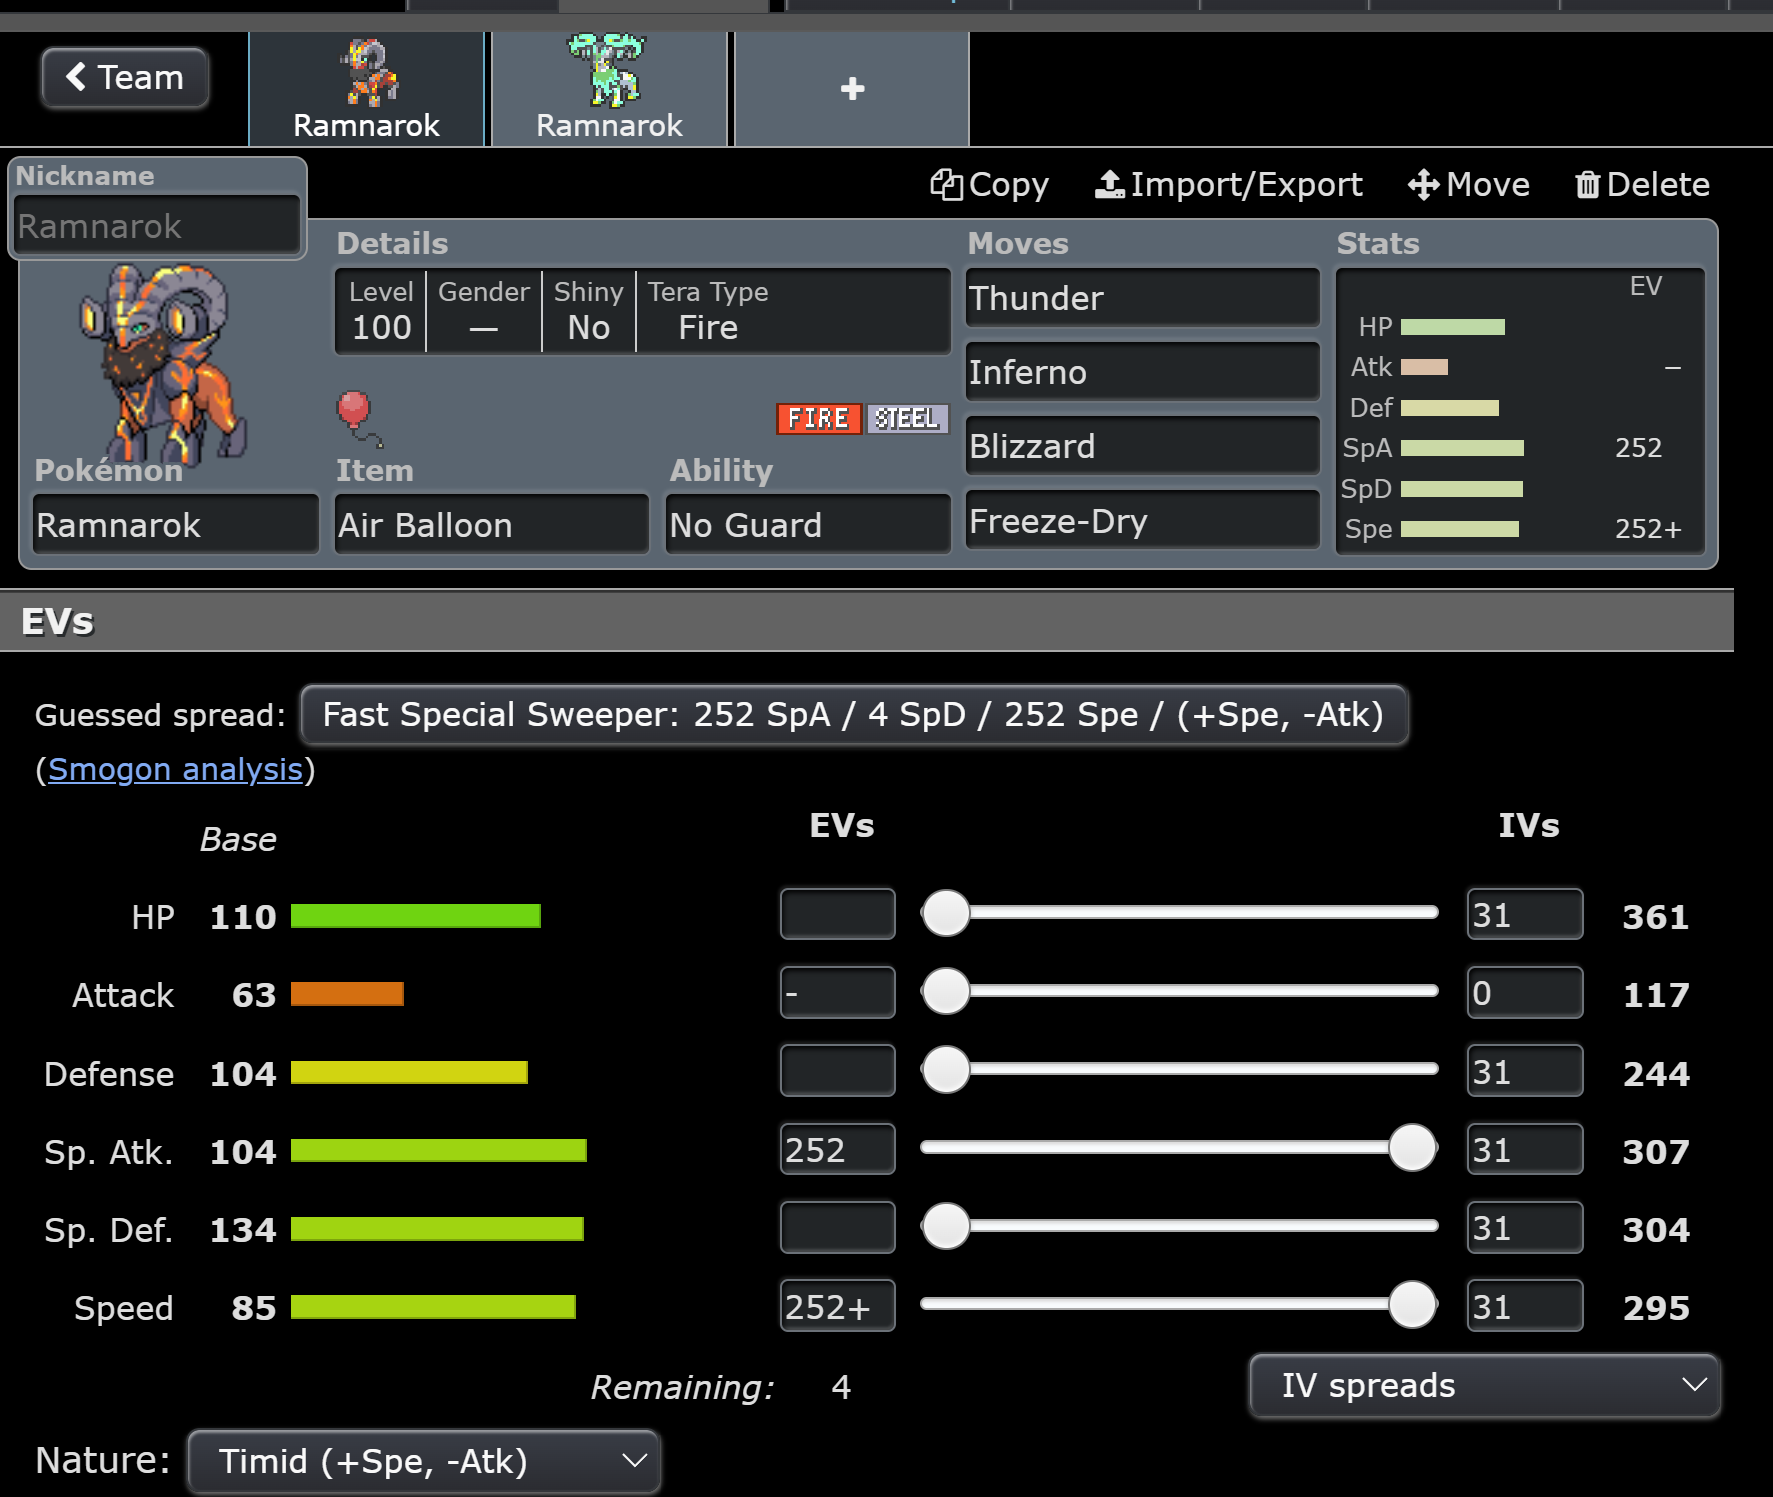Click the STEEL type badge
The width and height of the screenshot is (1773, 1497).
pos(907,419)
